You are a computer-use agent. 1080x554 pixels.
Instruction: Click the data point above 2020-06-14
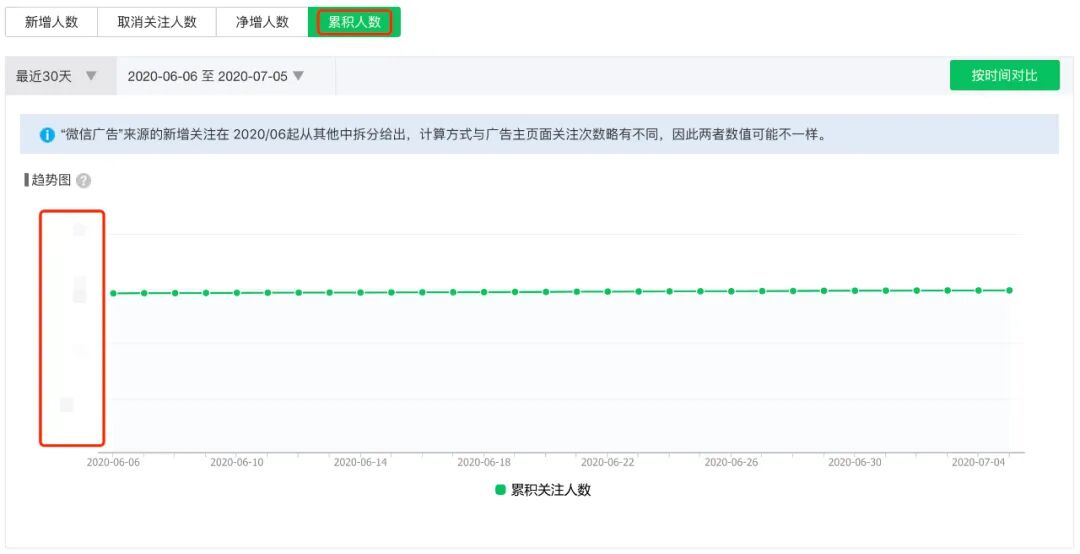[360, 292]
